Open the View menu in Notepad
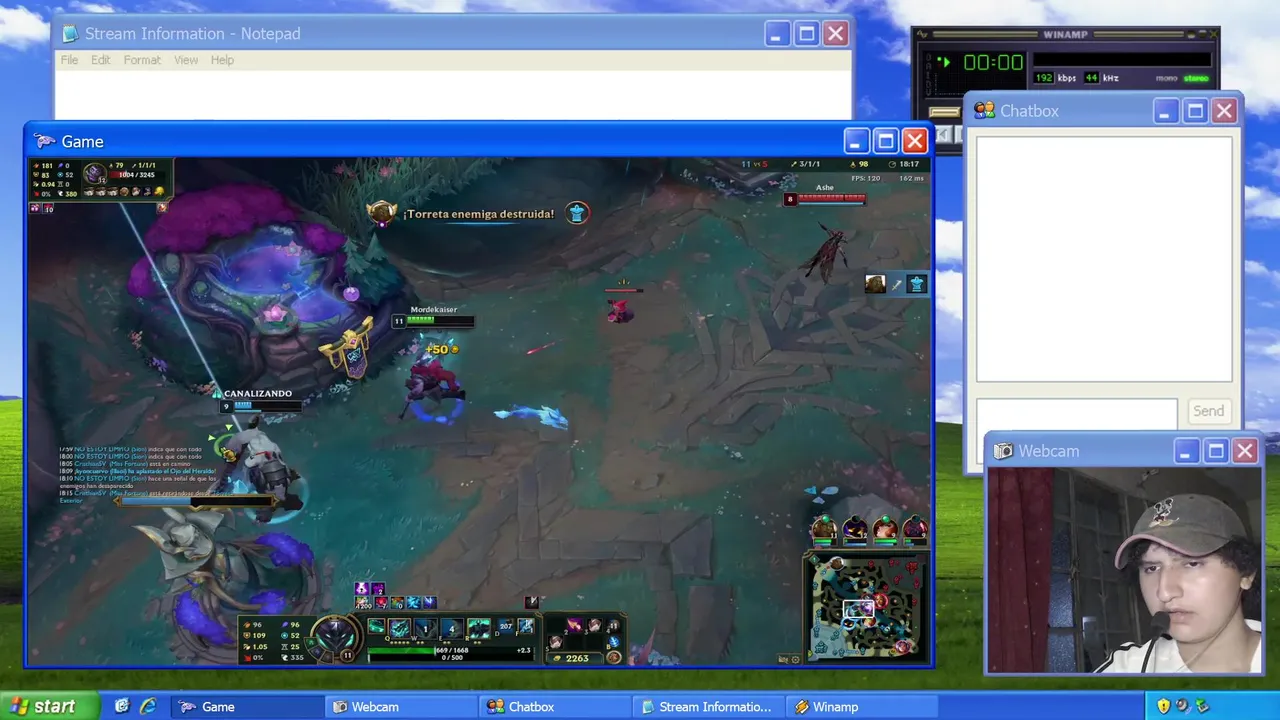 point(186,60)
